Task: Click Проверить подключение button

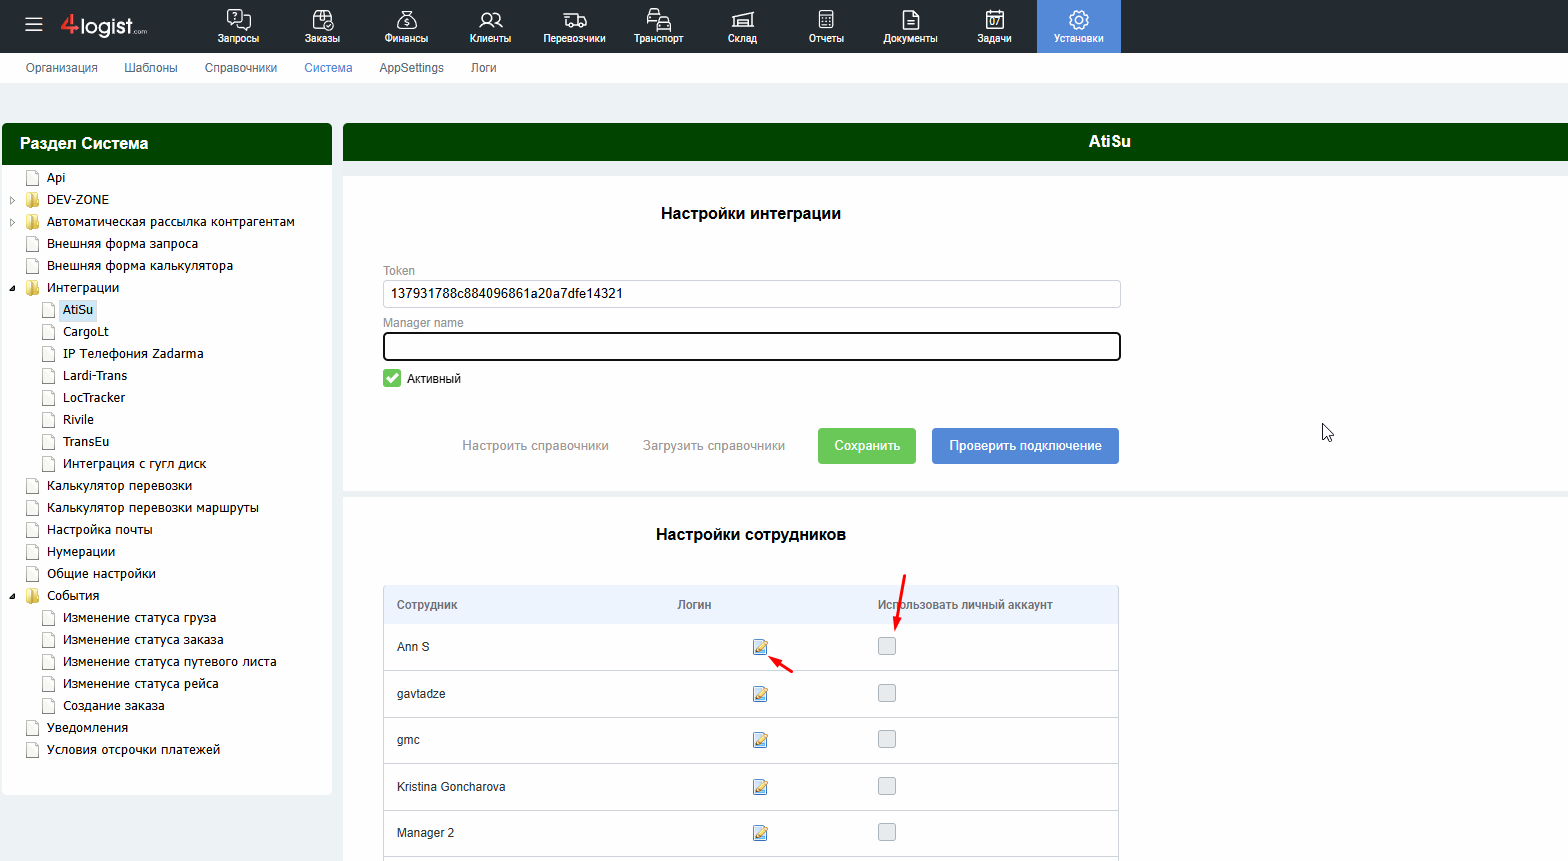Action: 1025,446
